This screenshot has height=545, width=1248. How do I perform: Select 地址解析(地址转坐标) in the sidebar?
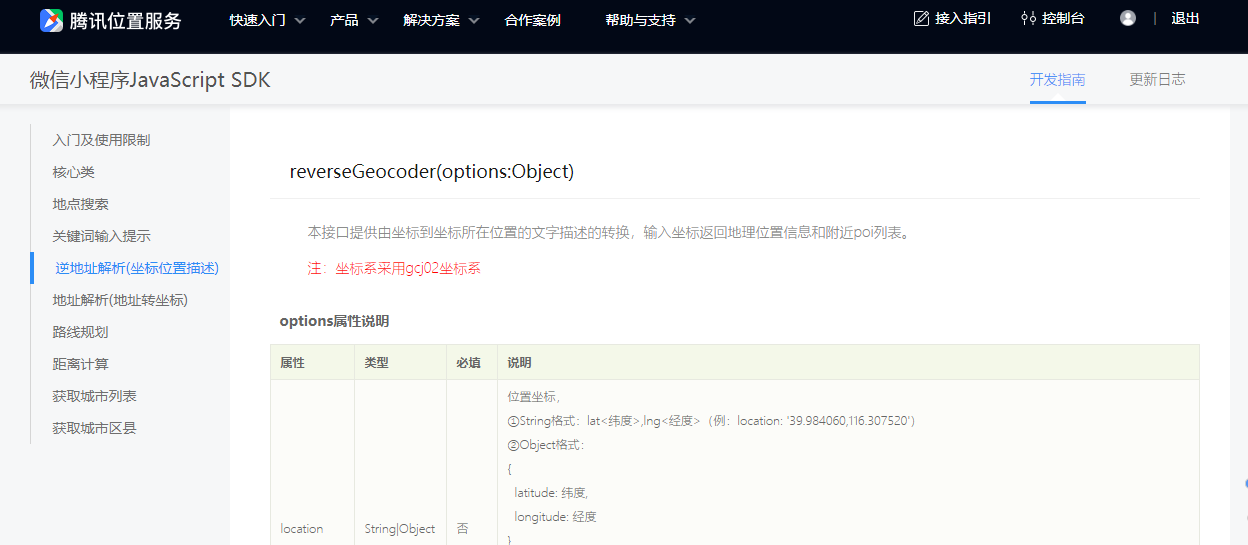[x=120, y=300]
